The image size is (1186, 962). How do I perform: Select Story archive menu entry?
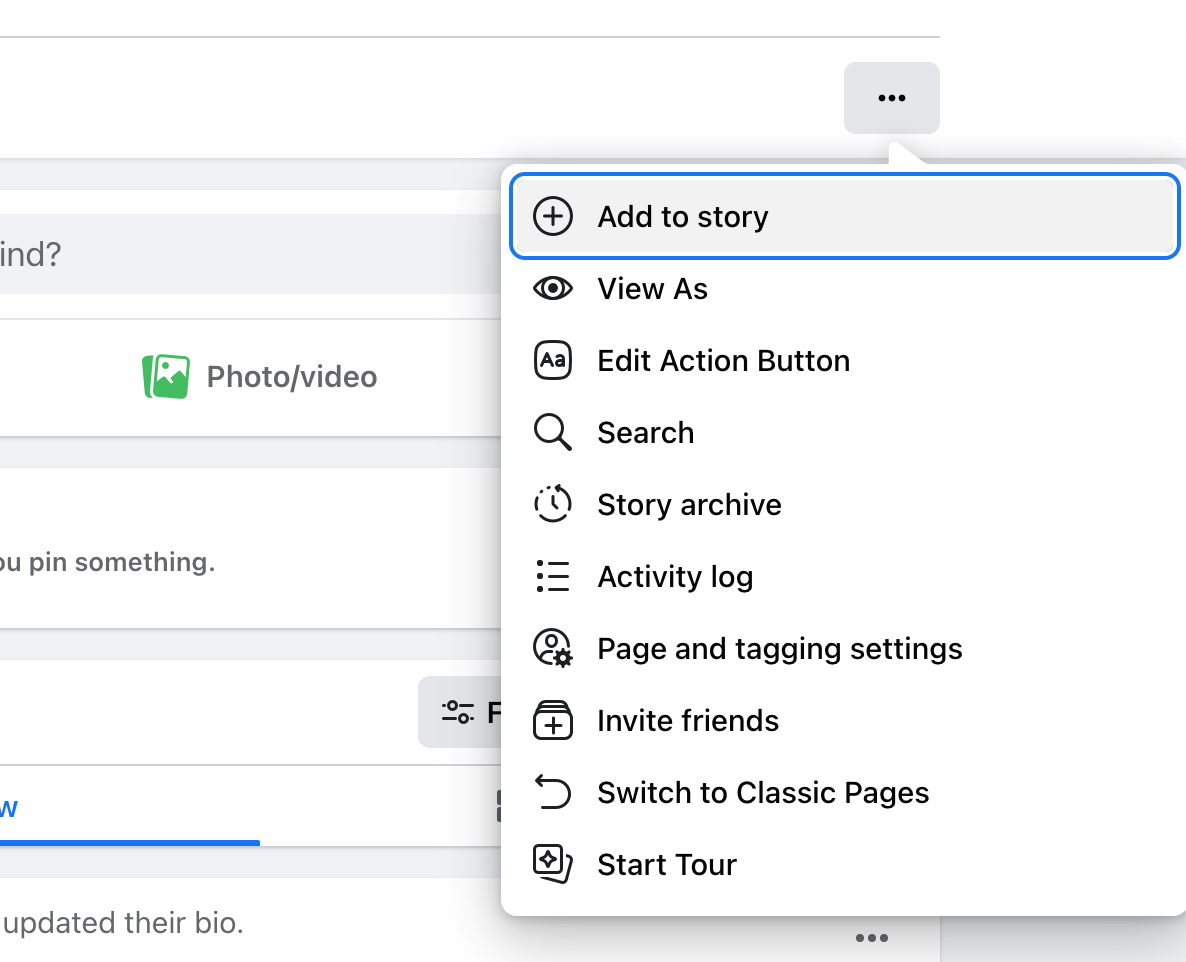(689, 505)
